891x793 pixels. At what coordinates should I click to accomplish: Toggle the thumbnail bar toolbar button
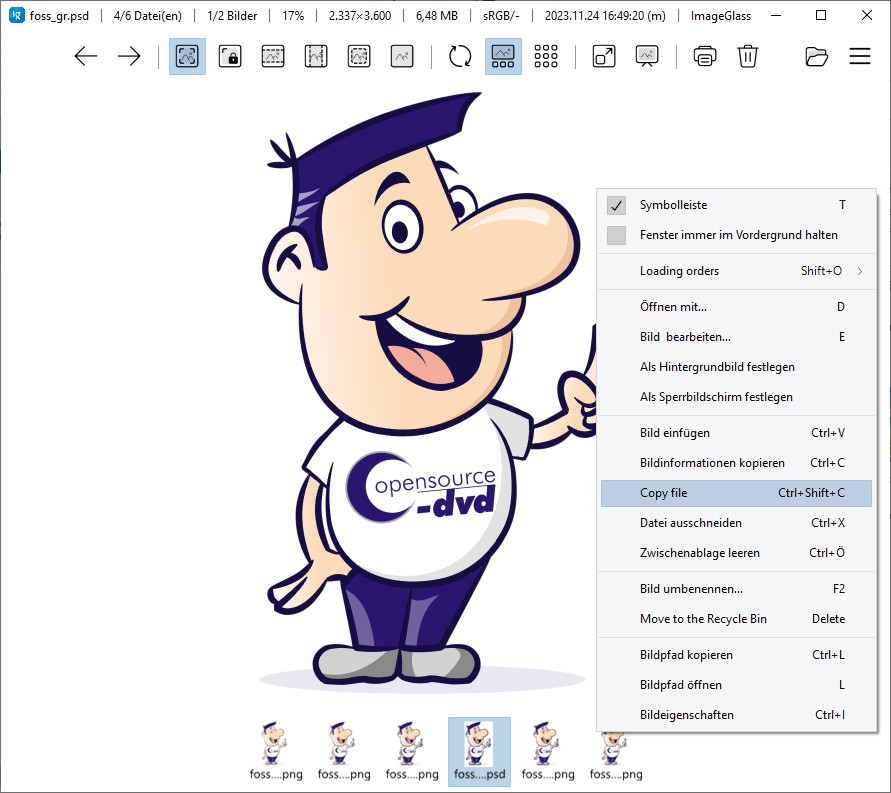tap(503, 57)
